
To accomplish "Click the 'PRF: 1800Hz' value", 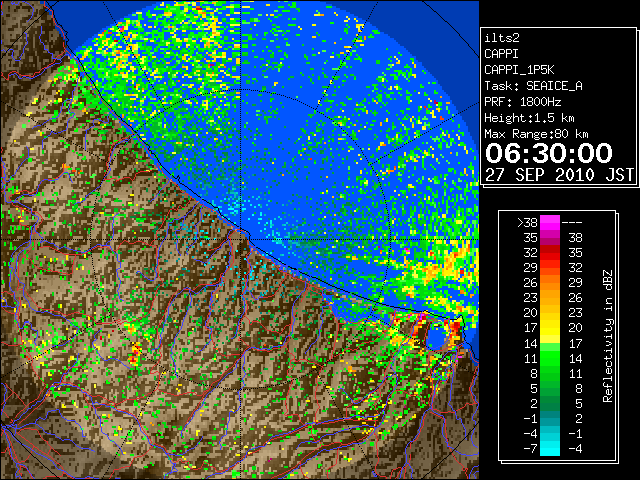I will pos(522,102).
